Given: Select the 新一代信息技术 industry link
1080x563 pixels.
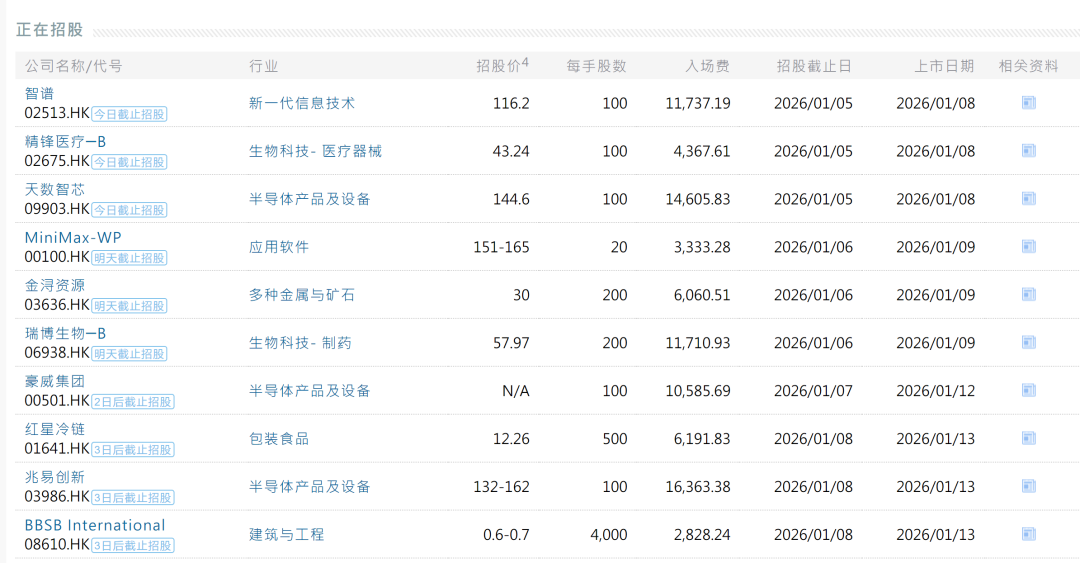Looking at the screenshot, I should pyautogui.click(x=302, y=103).
